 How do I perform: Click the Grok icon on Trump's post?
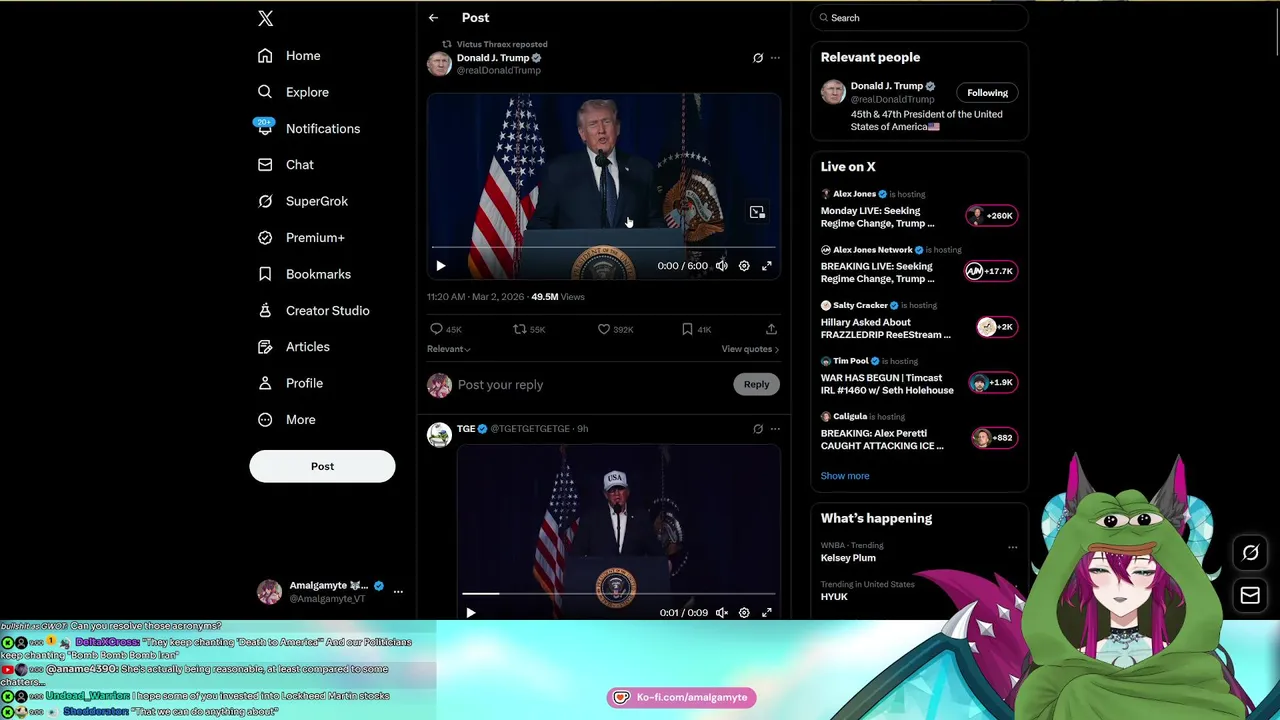758,58
